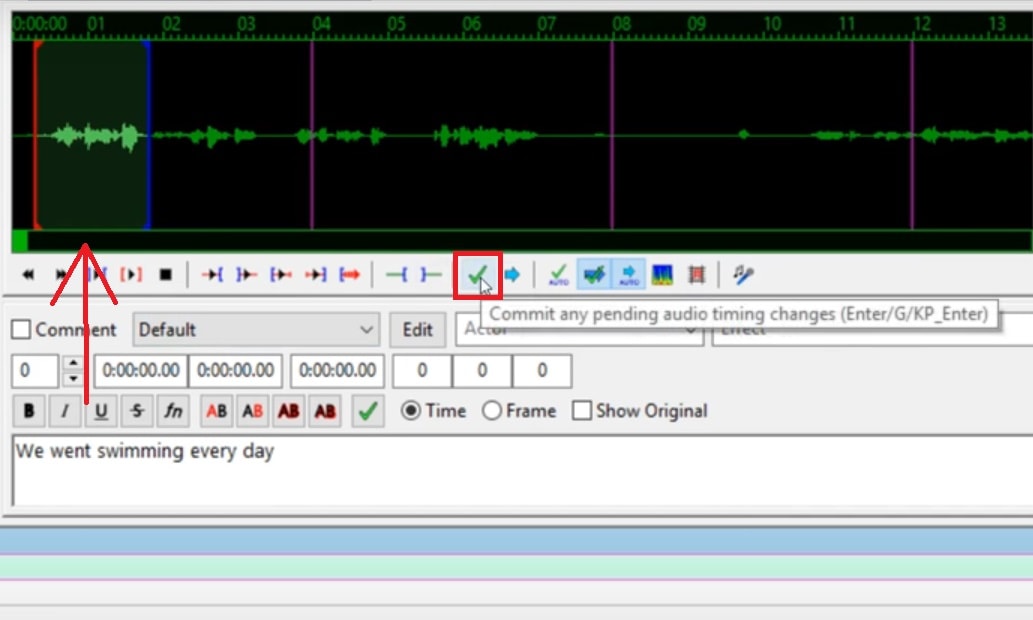Decrease layer with stepper down arrow
The width and height of the screenshot is (1033, 620).
click(x=73, y=379)
